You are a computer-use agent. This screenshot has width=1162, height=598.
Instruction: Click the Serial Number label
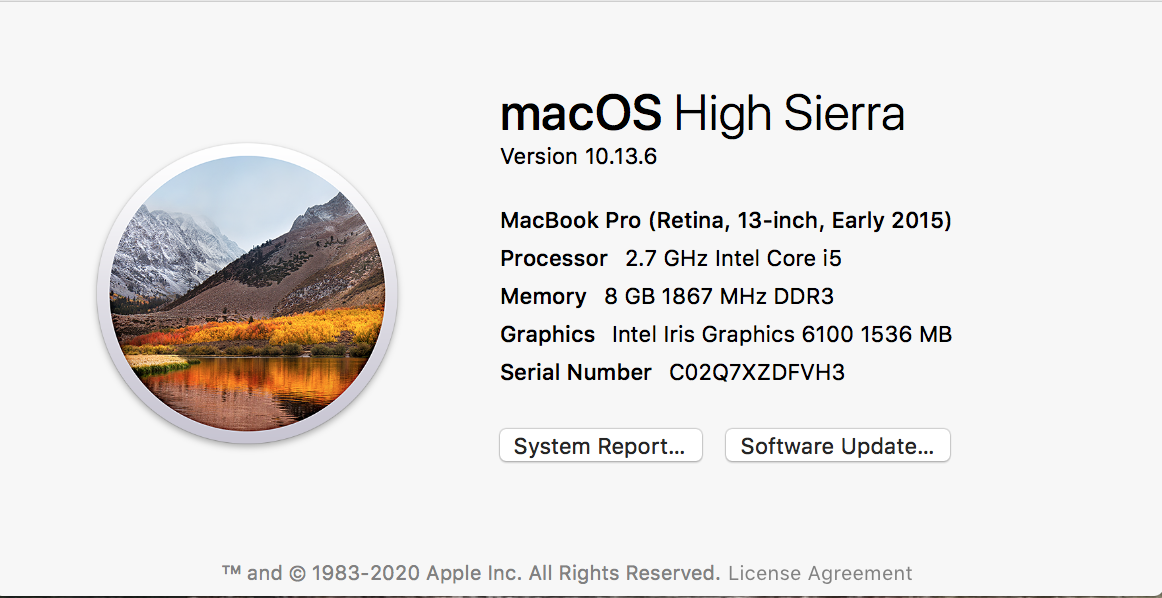(575, 372)
